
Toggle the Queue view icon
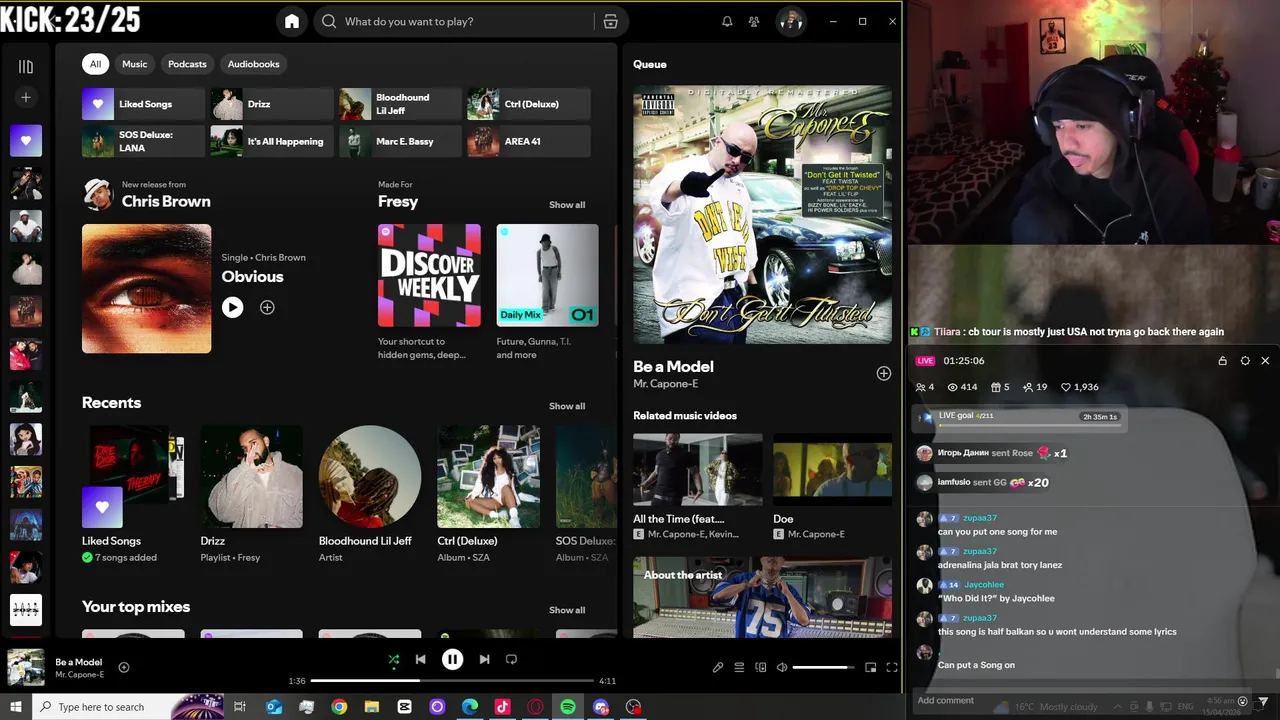pos(739,667)
